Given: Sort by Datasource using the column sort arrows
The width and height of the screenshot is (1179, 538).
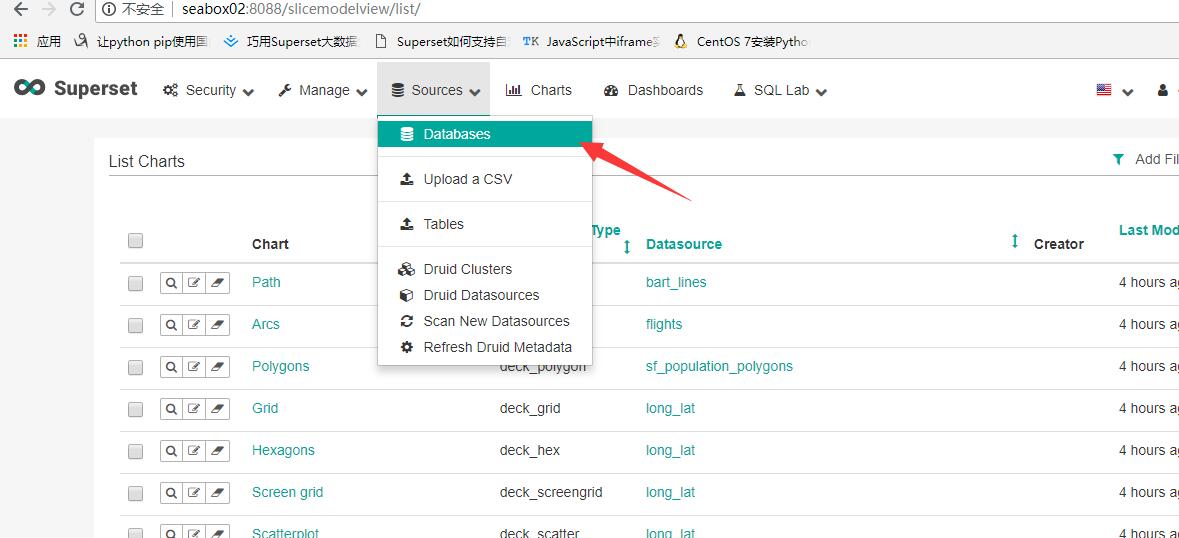Looking at the screenshot, I should (x=1014, y=241).
